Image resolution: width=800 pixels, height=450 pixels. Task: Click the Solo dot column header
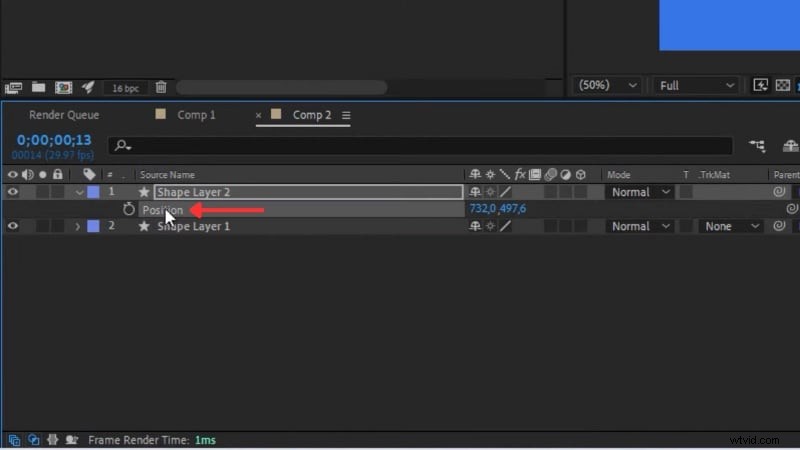coord(43,174)
